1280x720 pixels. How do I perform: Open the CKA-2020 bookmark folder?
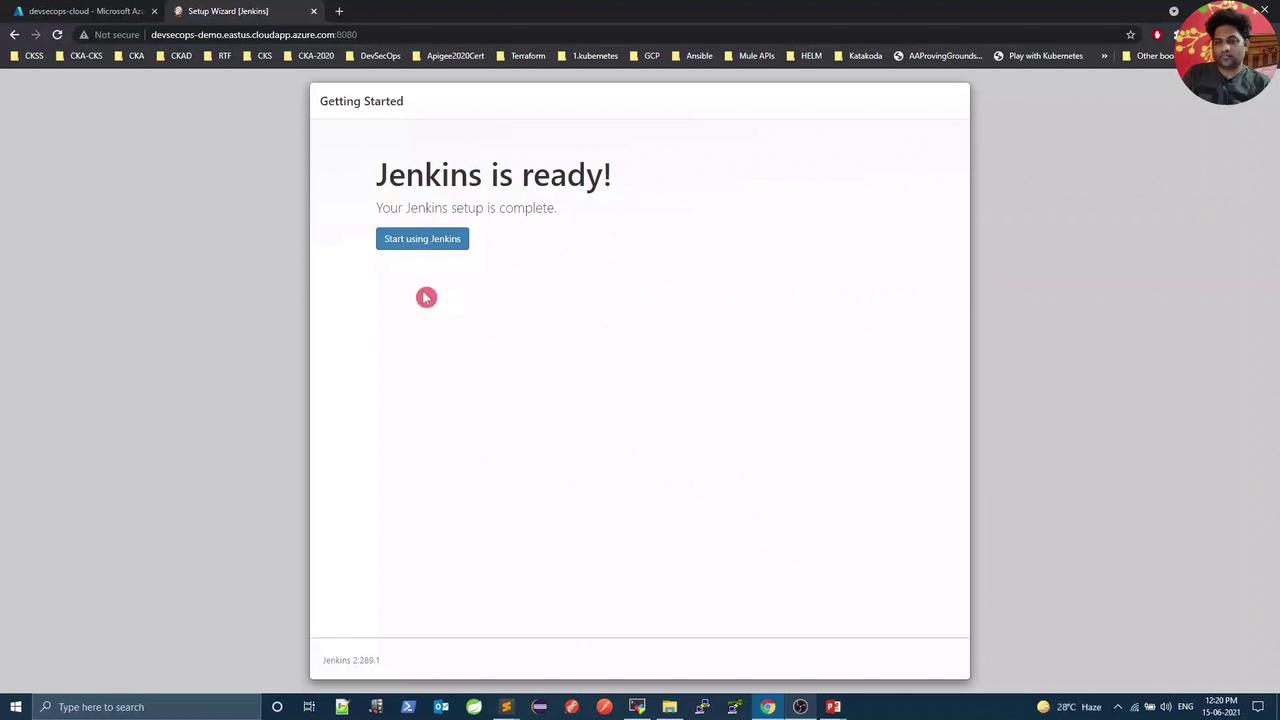coord(309,56)
